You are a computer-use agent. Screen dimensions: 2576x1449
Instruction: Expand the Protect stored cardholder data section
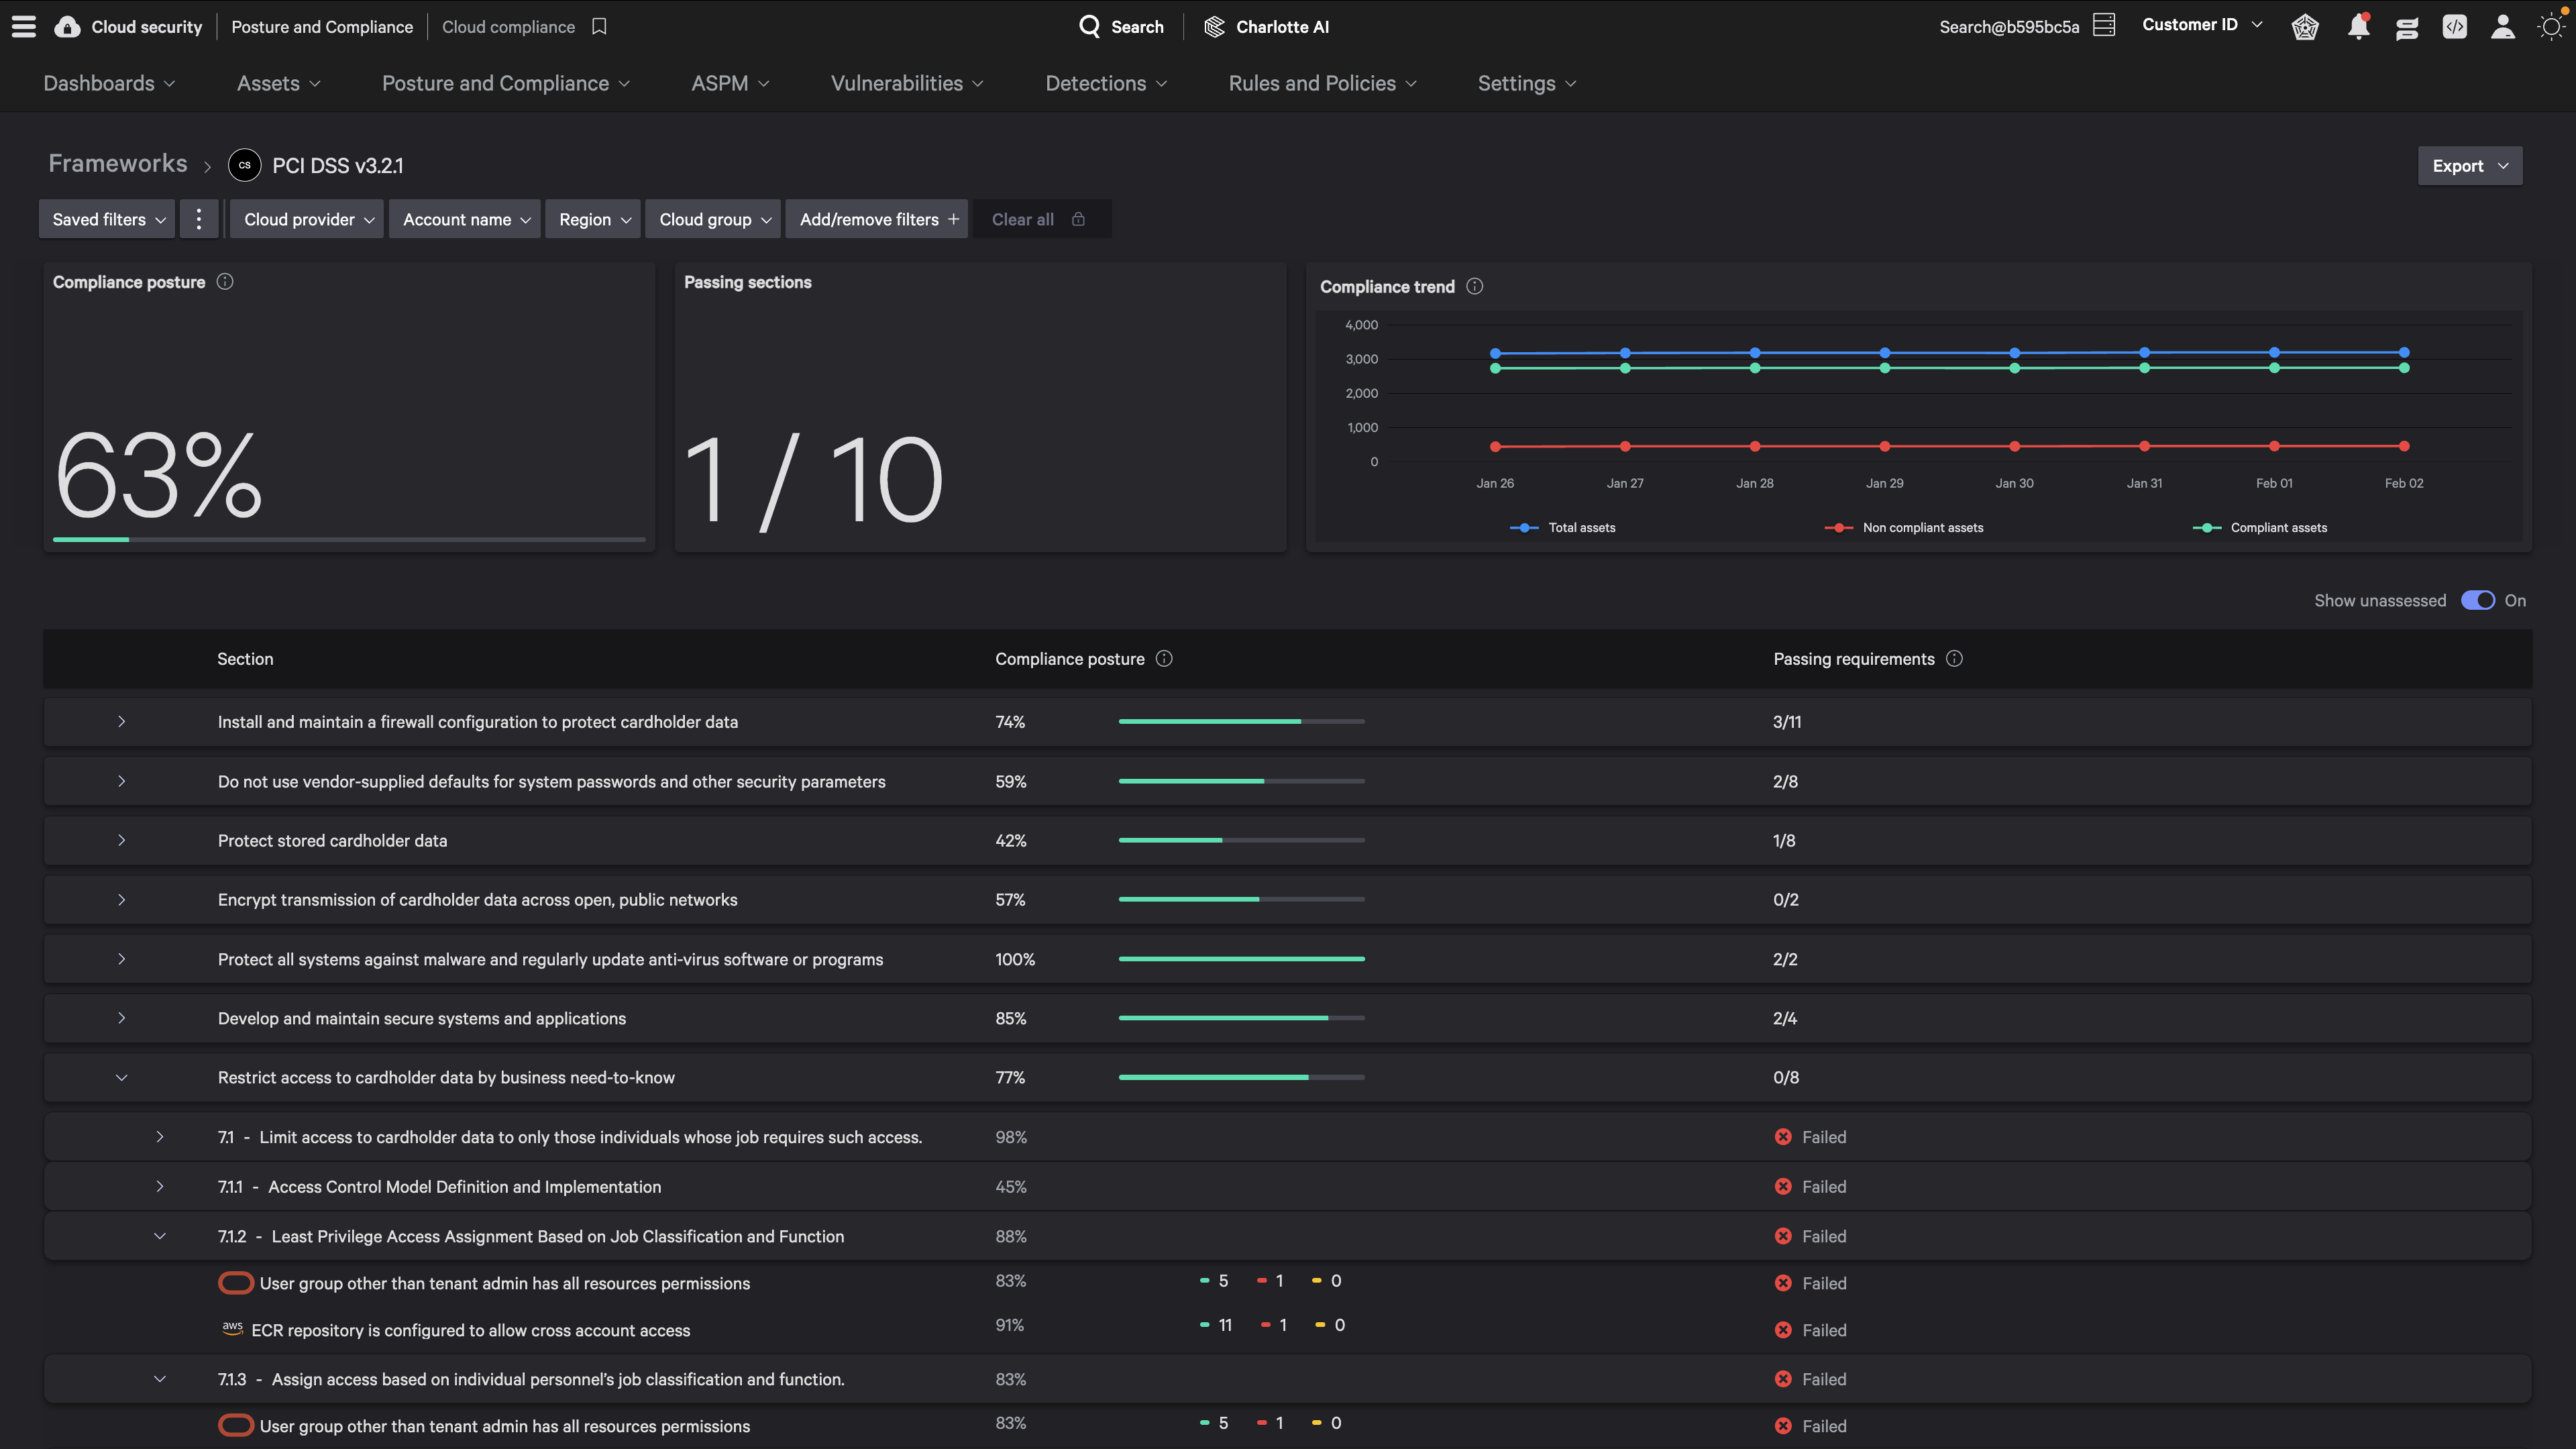[x=121, y=840]
